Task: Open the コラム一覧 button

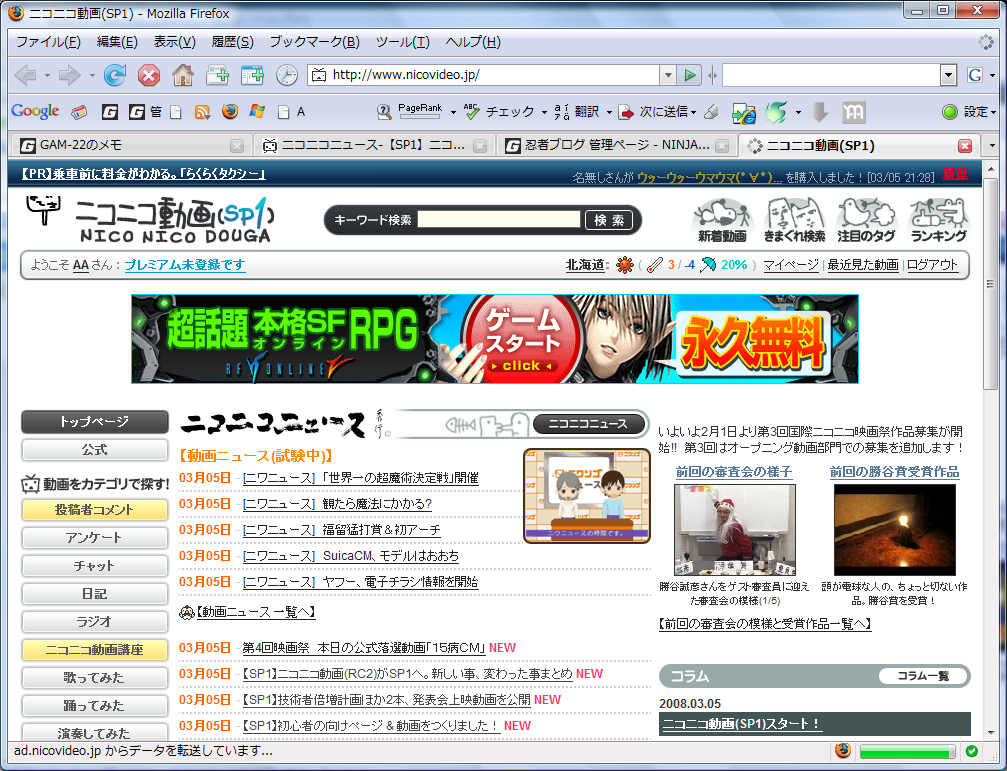Action: [x=923, y=676]
